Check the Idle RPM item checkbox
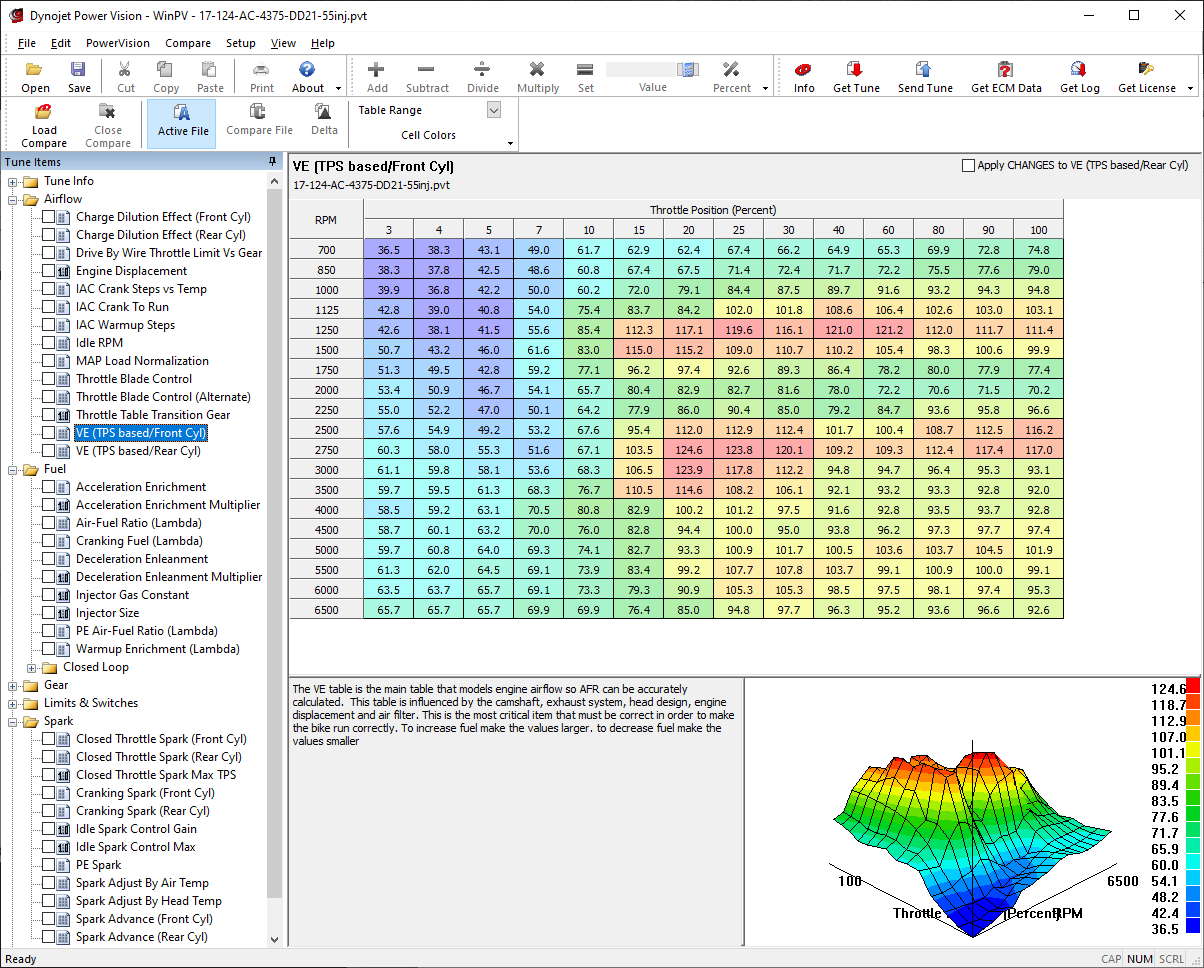Image resolution: width=1204 pixels, height=968 pixels. point(49,343)
